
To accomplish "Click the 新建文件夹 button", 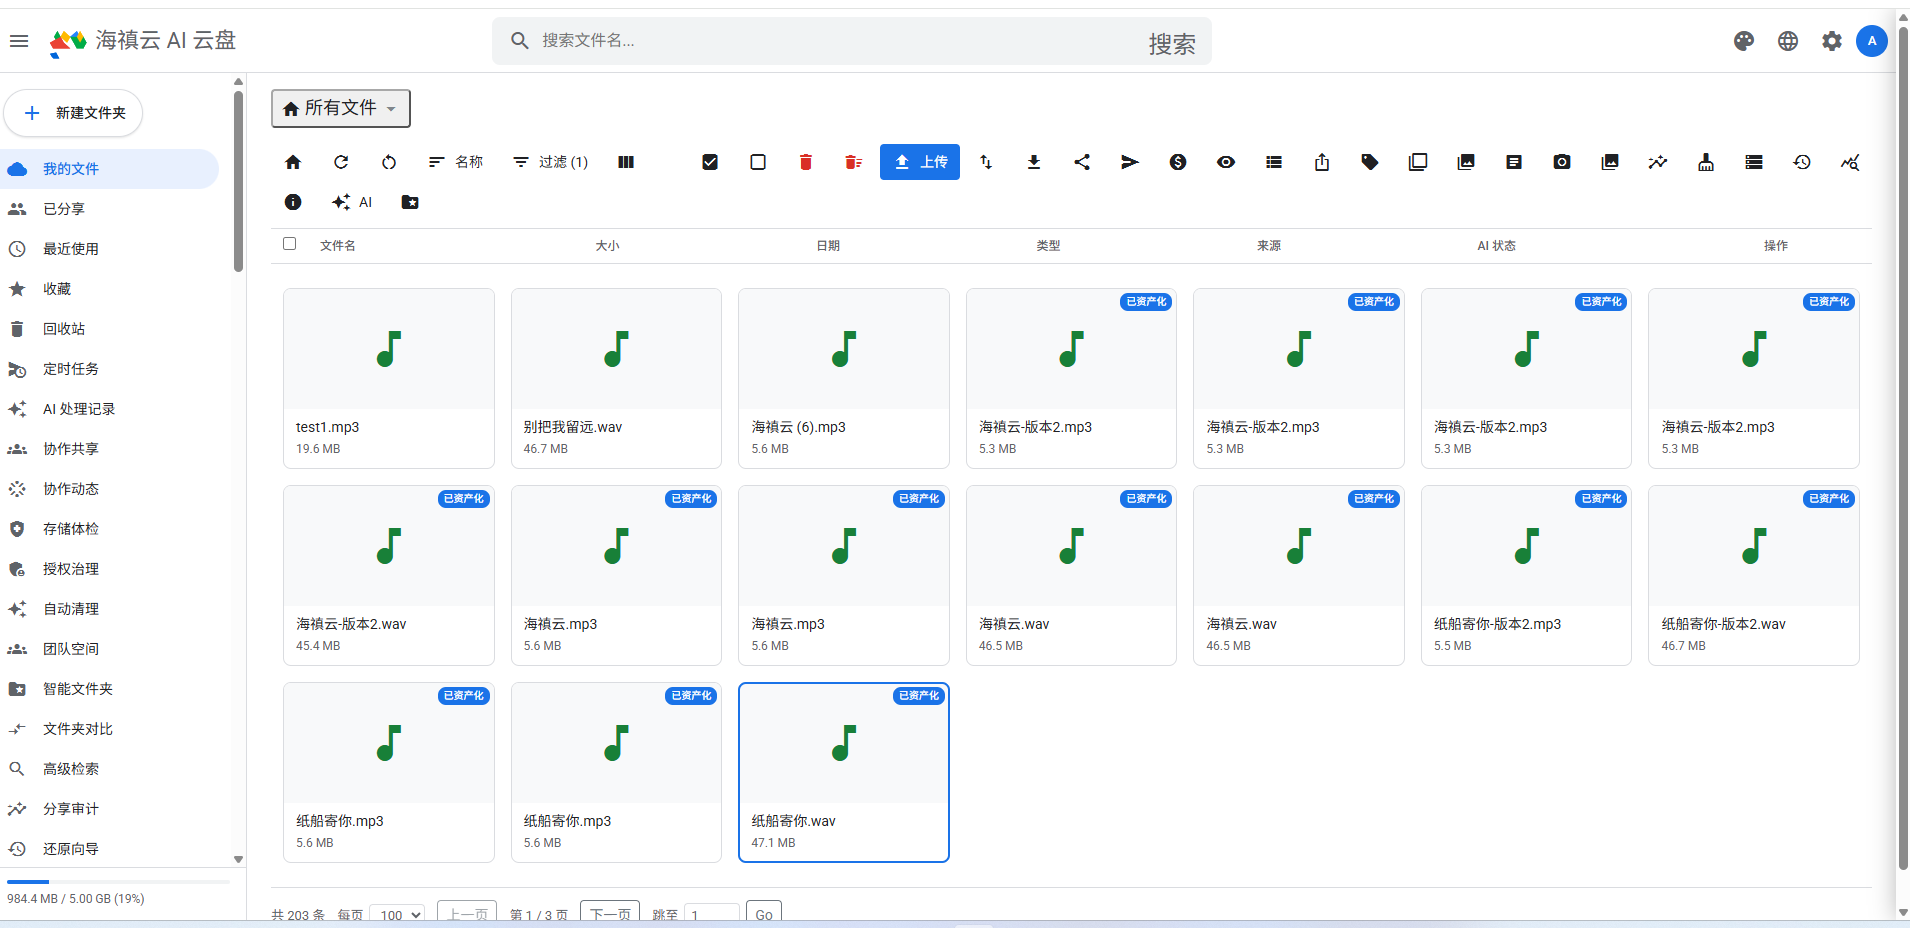I will pyautogui.click(x=74, y=113).
